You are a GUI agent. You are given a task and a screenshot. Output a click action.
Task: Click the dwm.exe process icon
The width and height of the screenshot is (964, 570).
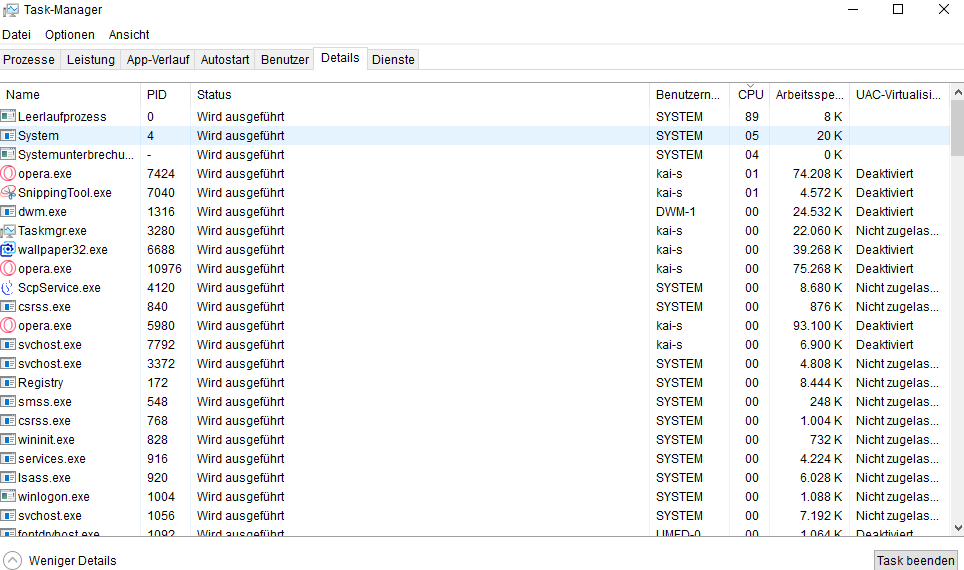click(8, 212)
